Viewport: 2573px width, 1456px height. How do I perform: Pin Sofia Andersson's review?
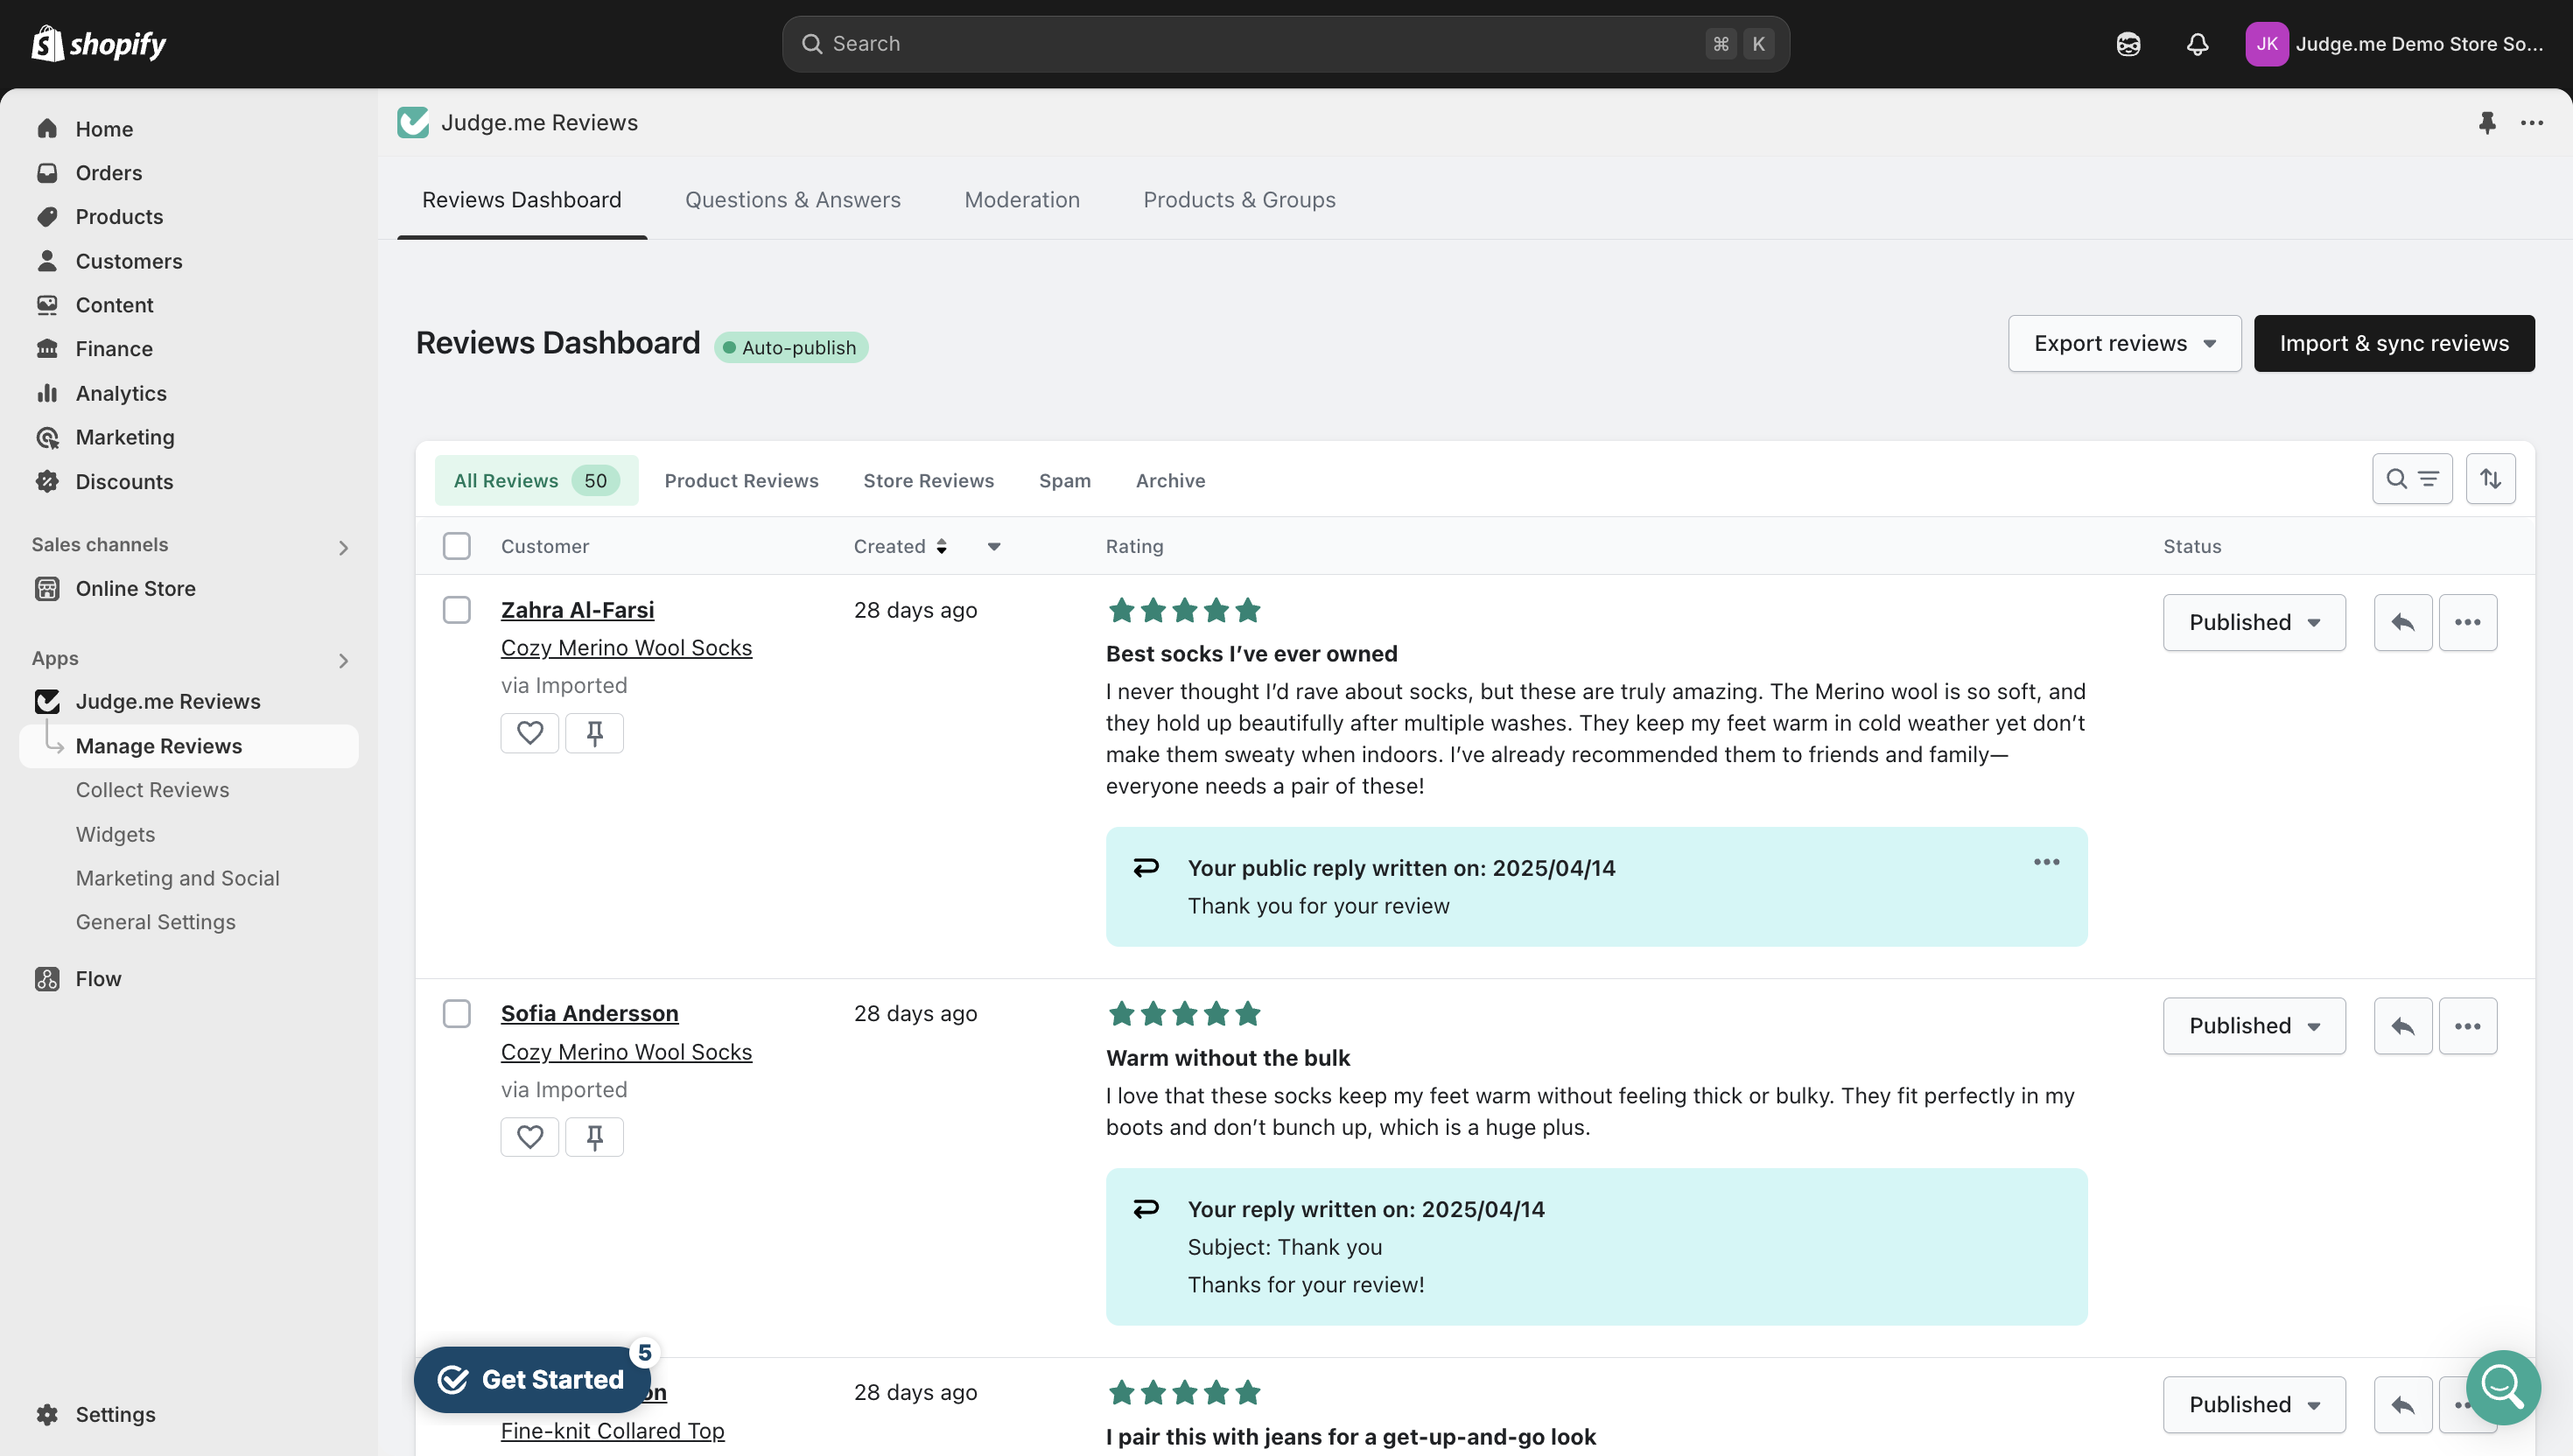(594, 1137)
